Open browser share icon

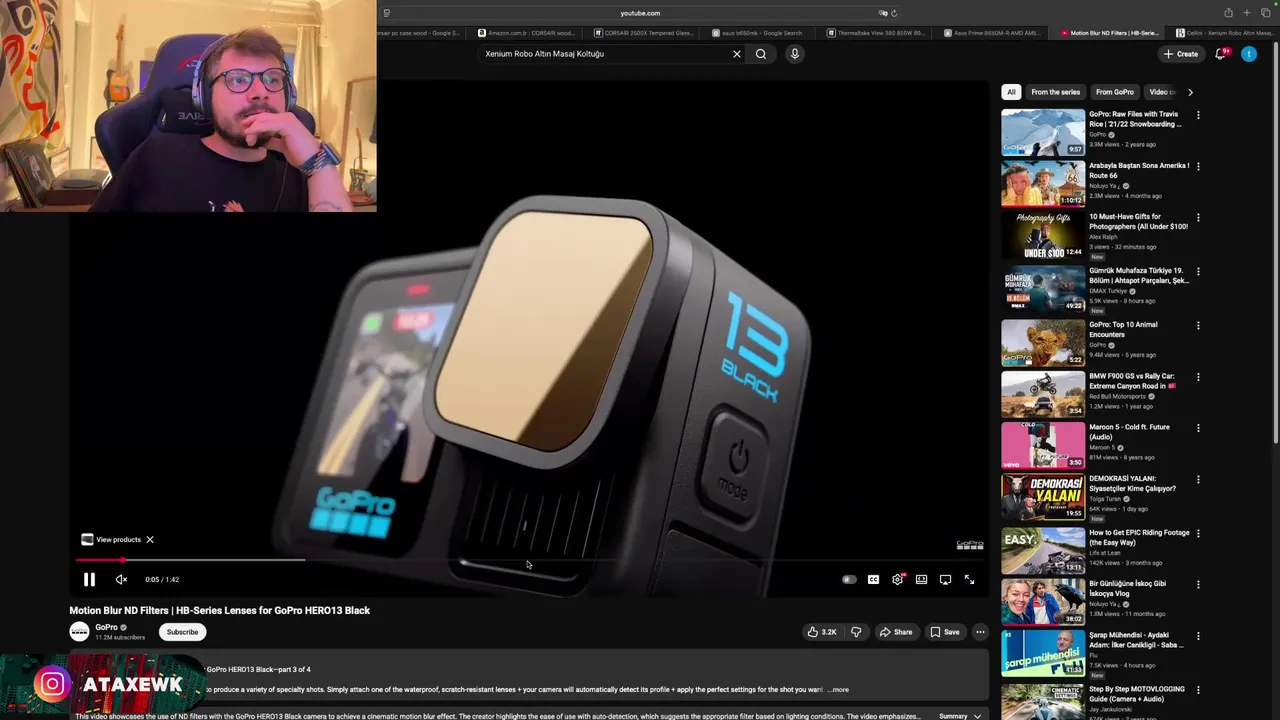tap(1228, 13)
